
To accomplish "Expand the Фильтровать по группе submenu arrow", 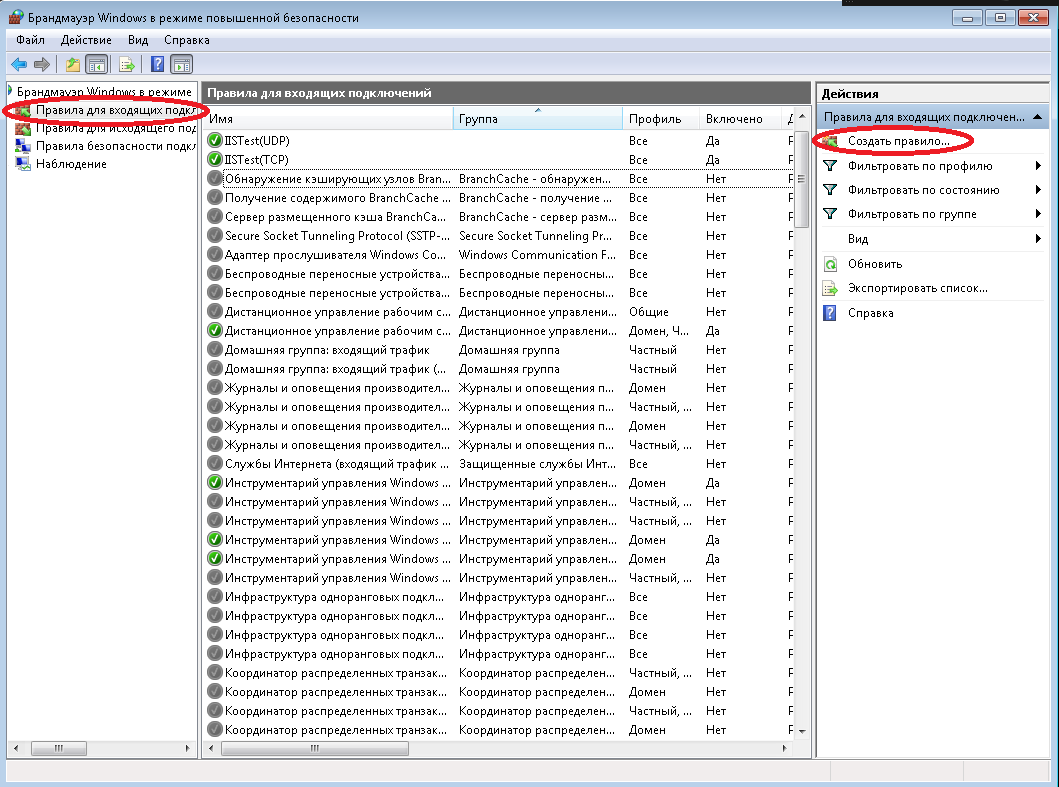I will click(x=1038, y=214).
